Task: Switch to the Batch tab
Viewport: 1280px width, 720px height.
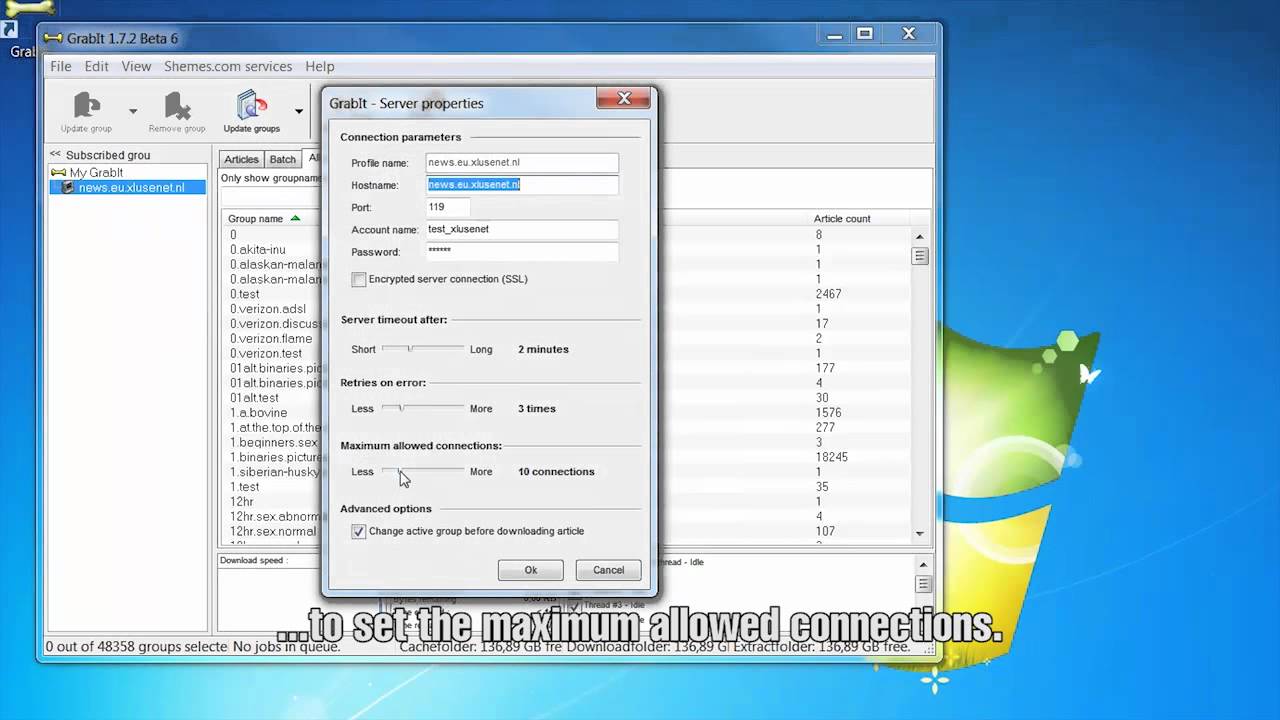Action: [283, 159]
